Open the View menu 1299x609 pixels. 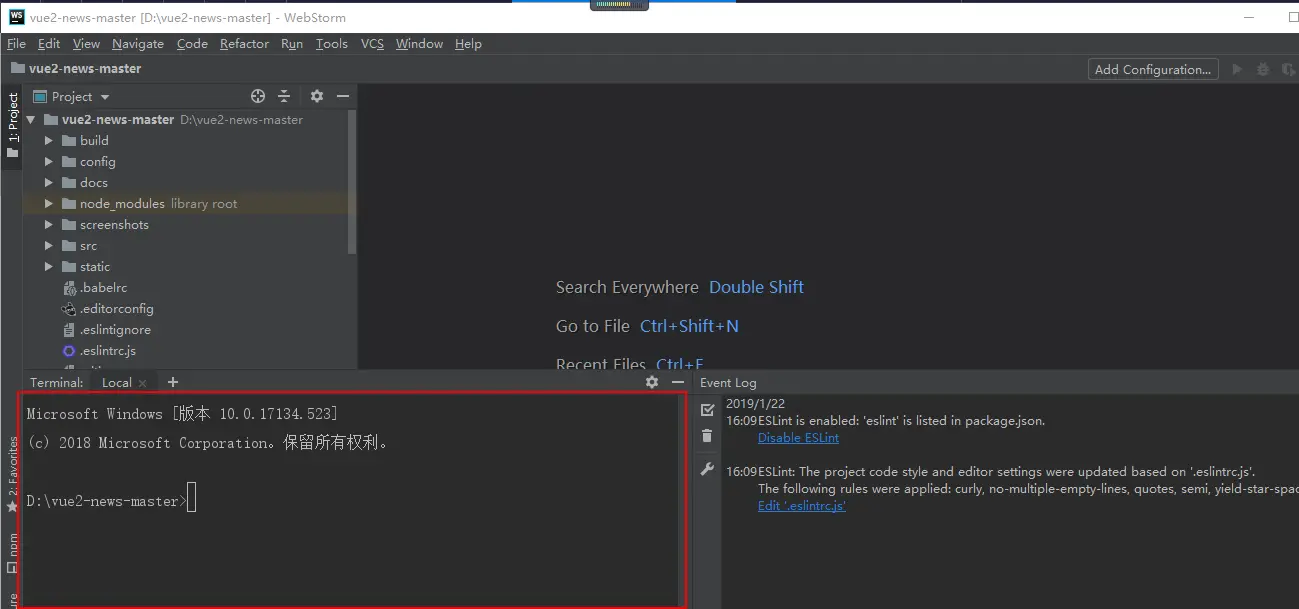pyautogui.click(x=87, y=44)
